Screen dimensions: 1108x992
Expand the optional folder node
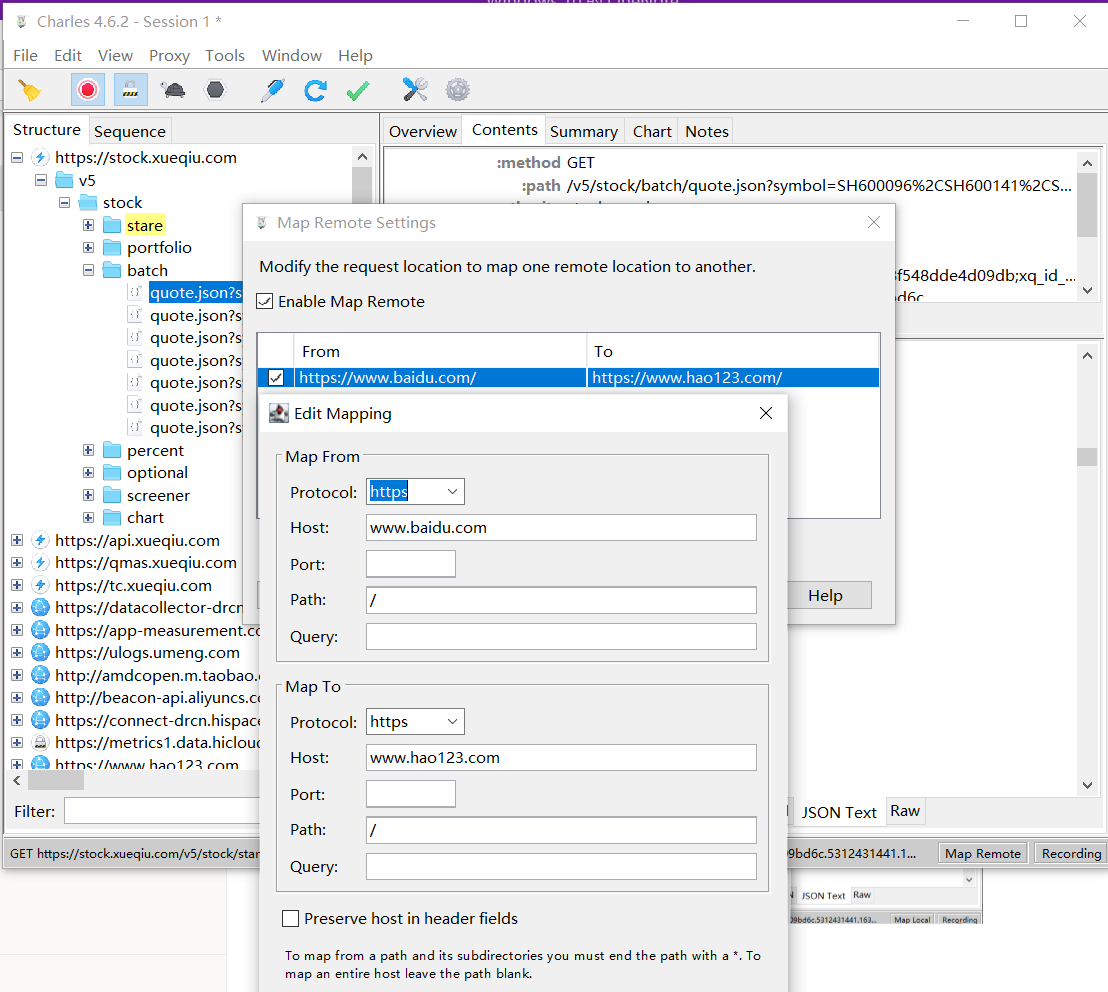(88, 473)
